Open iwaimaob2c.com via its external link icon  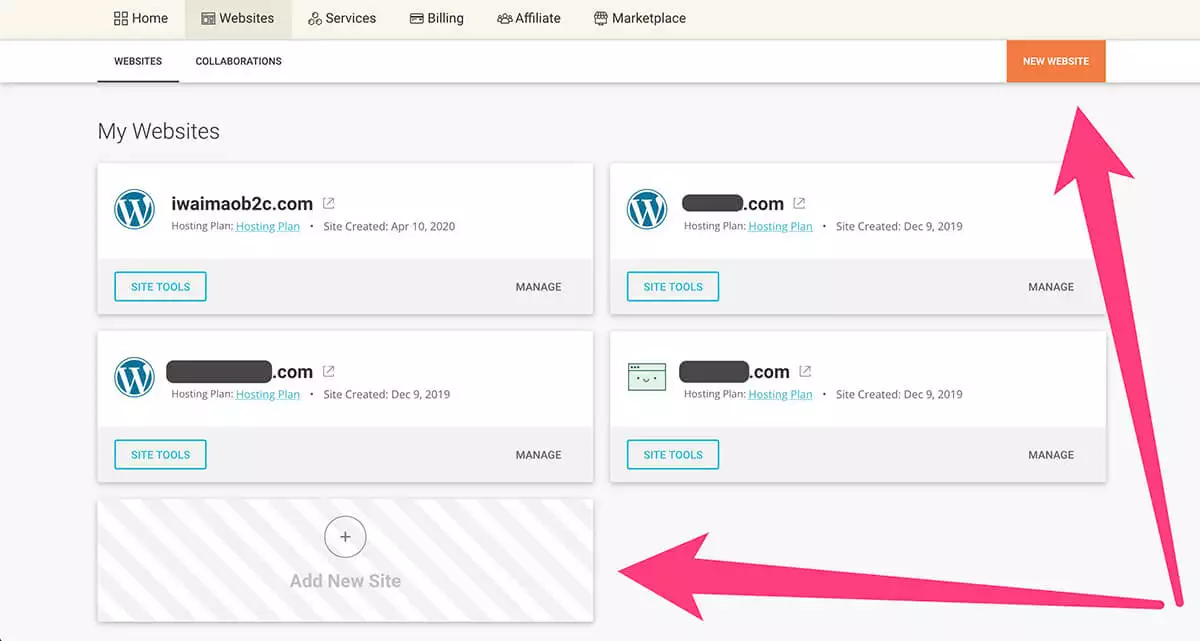329,203
